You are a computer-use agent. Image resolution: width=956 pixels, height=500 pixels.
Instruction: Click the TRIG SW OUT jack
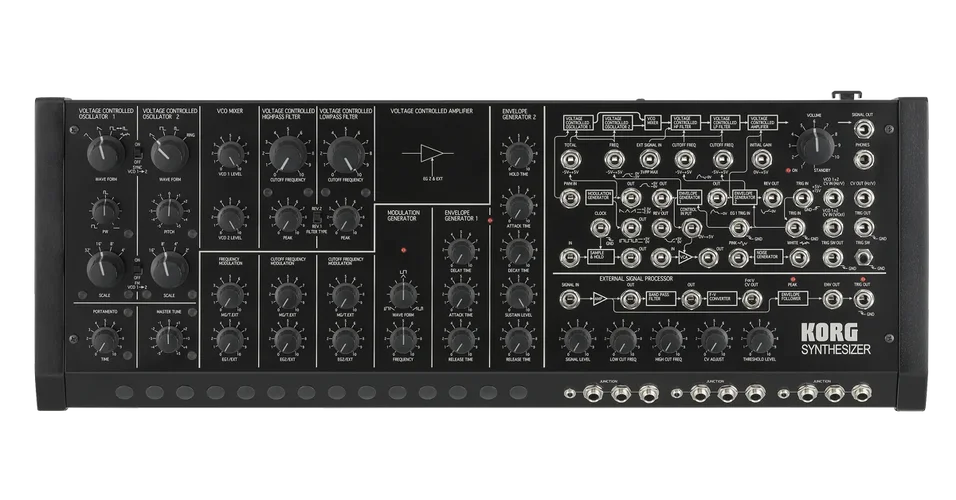coord(833,257)
